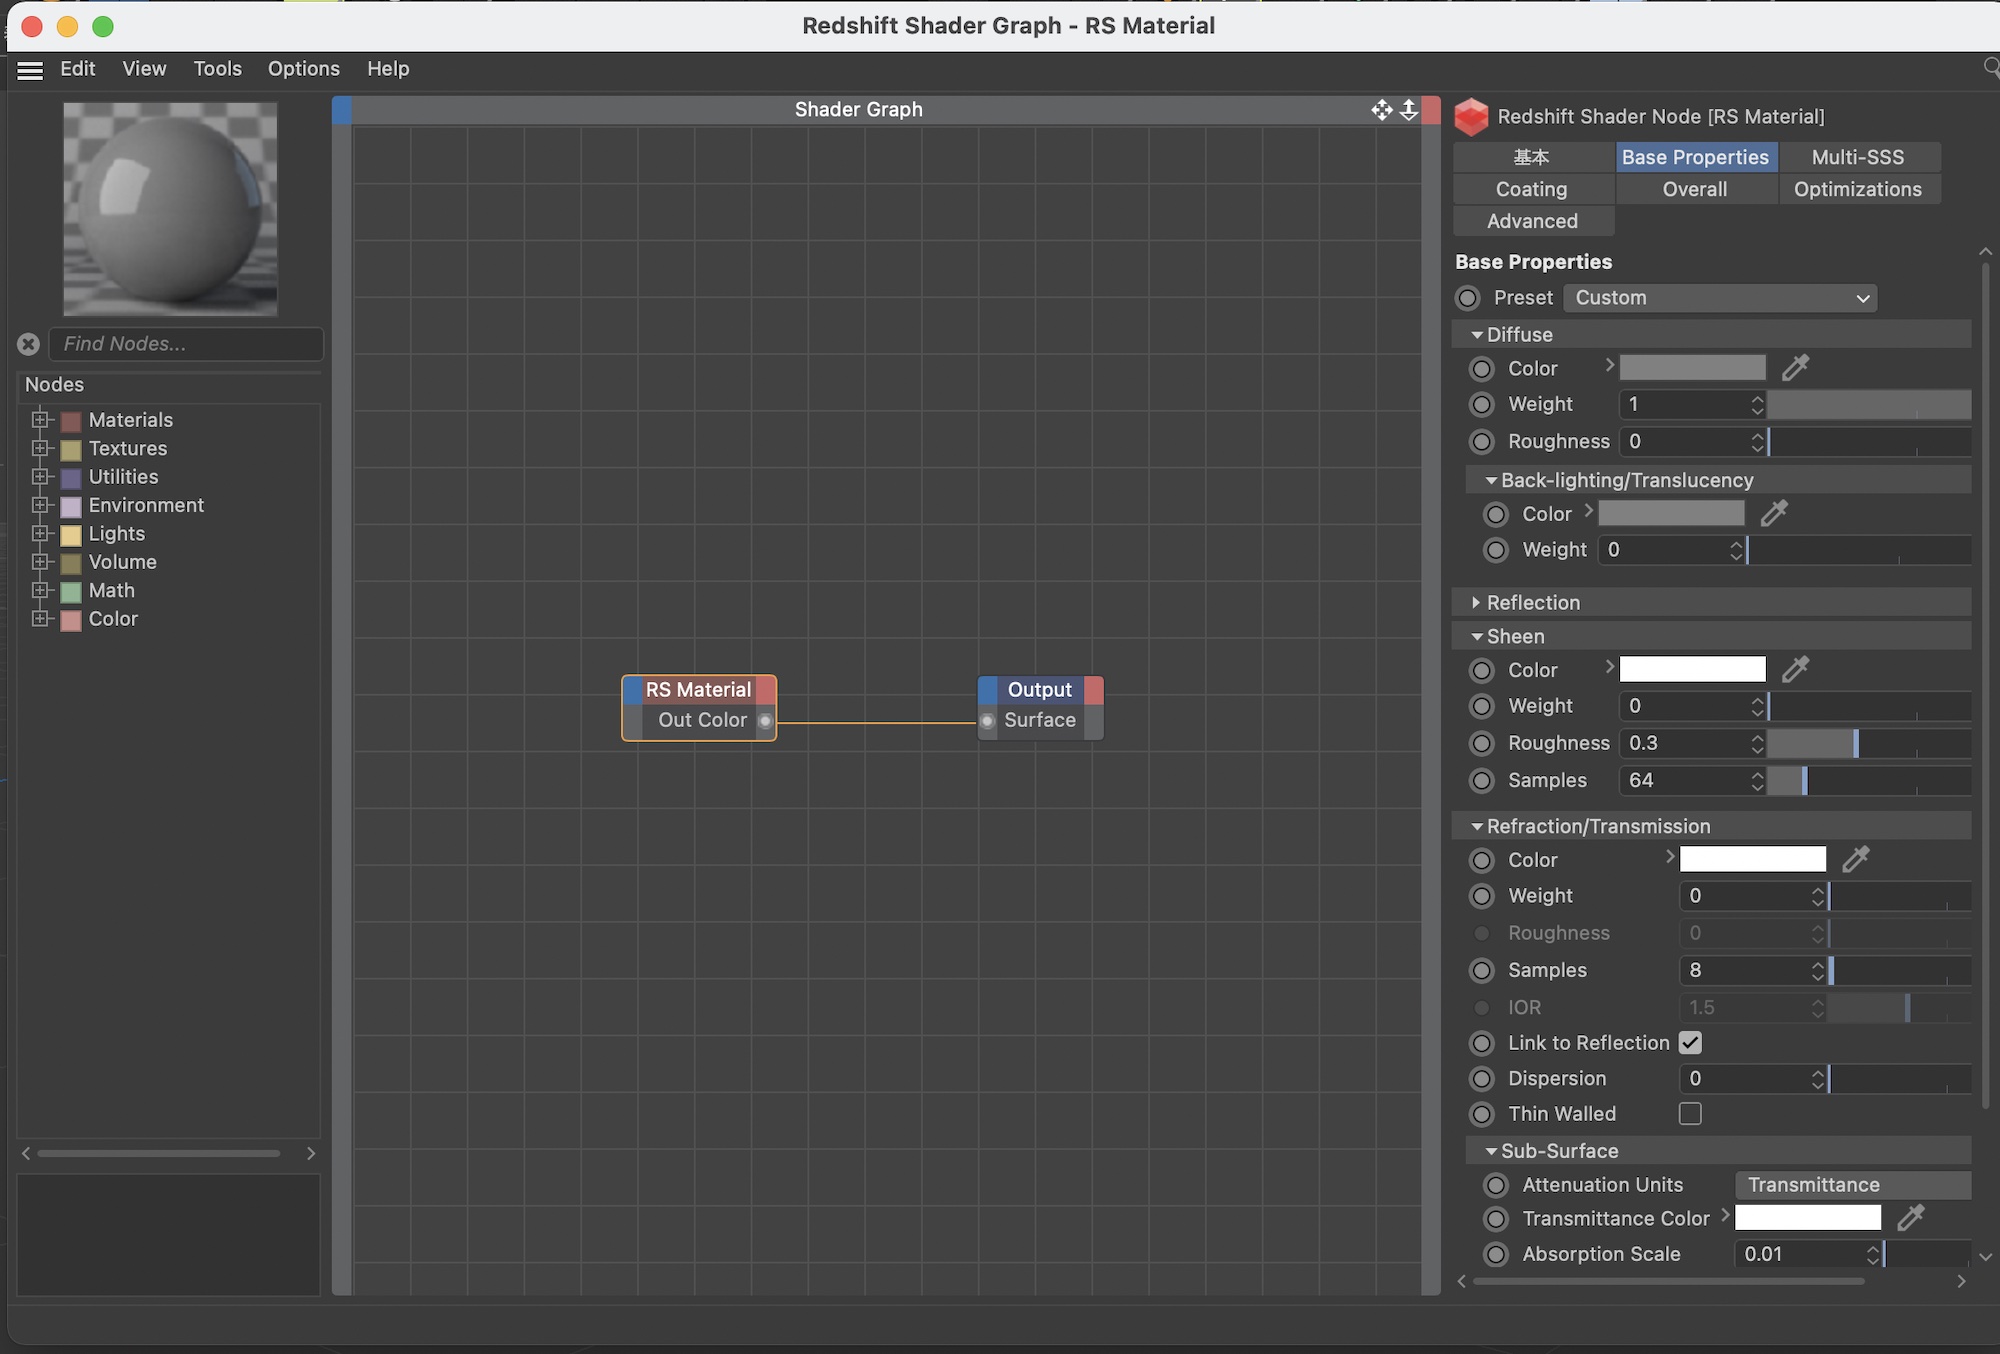This screenshot has height=1354, width=2000.
Task: Click the Shader Graph pan arrows icon
Action: click(x=1381, y=110)
